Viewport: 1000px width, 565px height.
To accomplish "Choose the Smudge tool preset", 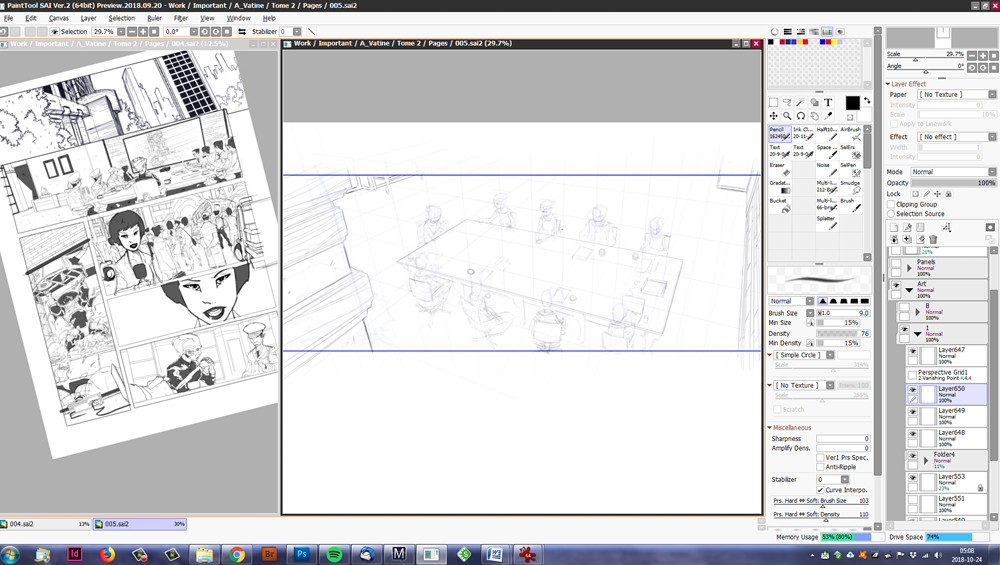I will click(851, 187).
